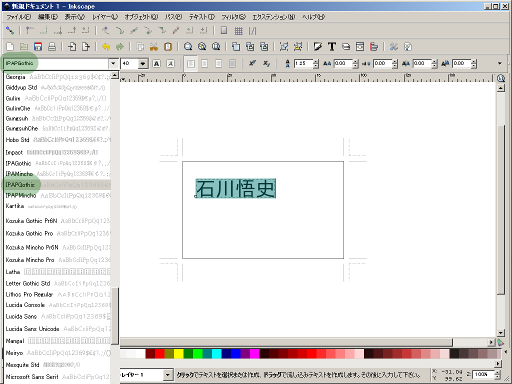Align text center

coord(205,63)
